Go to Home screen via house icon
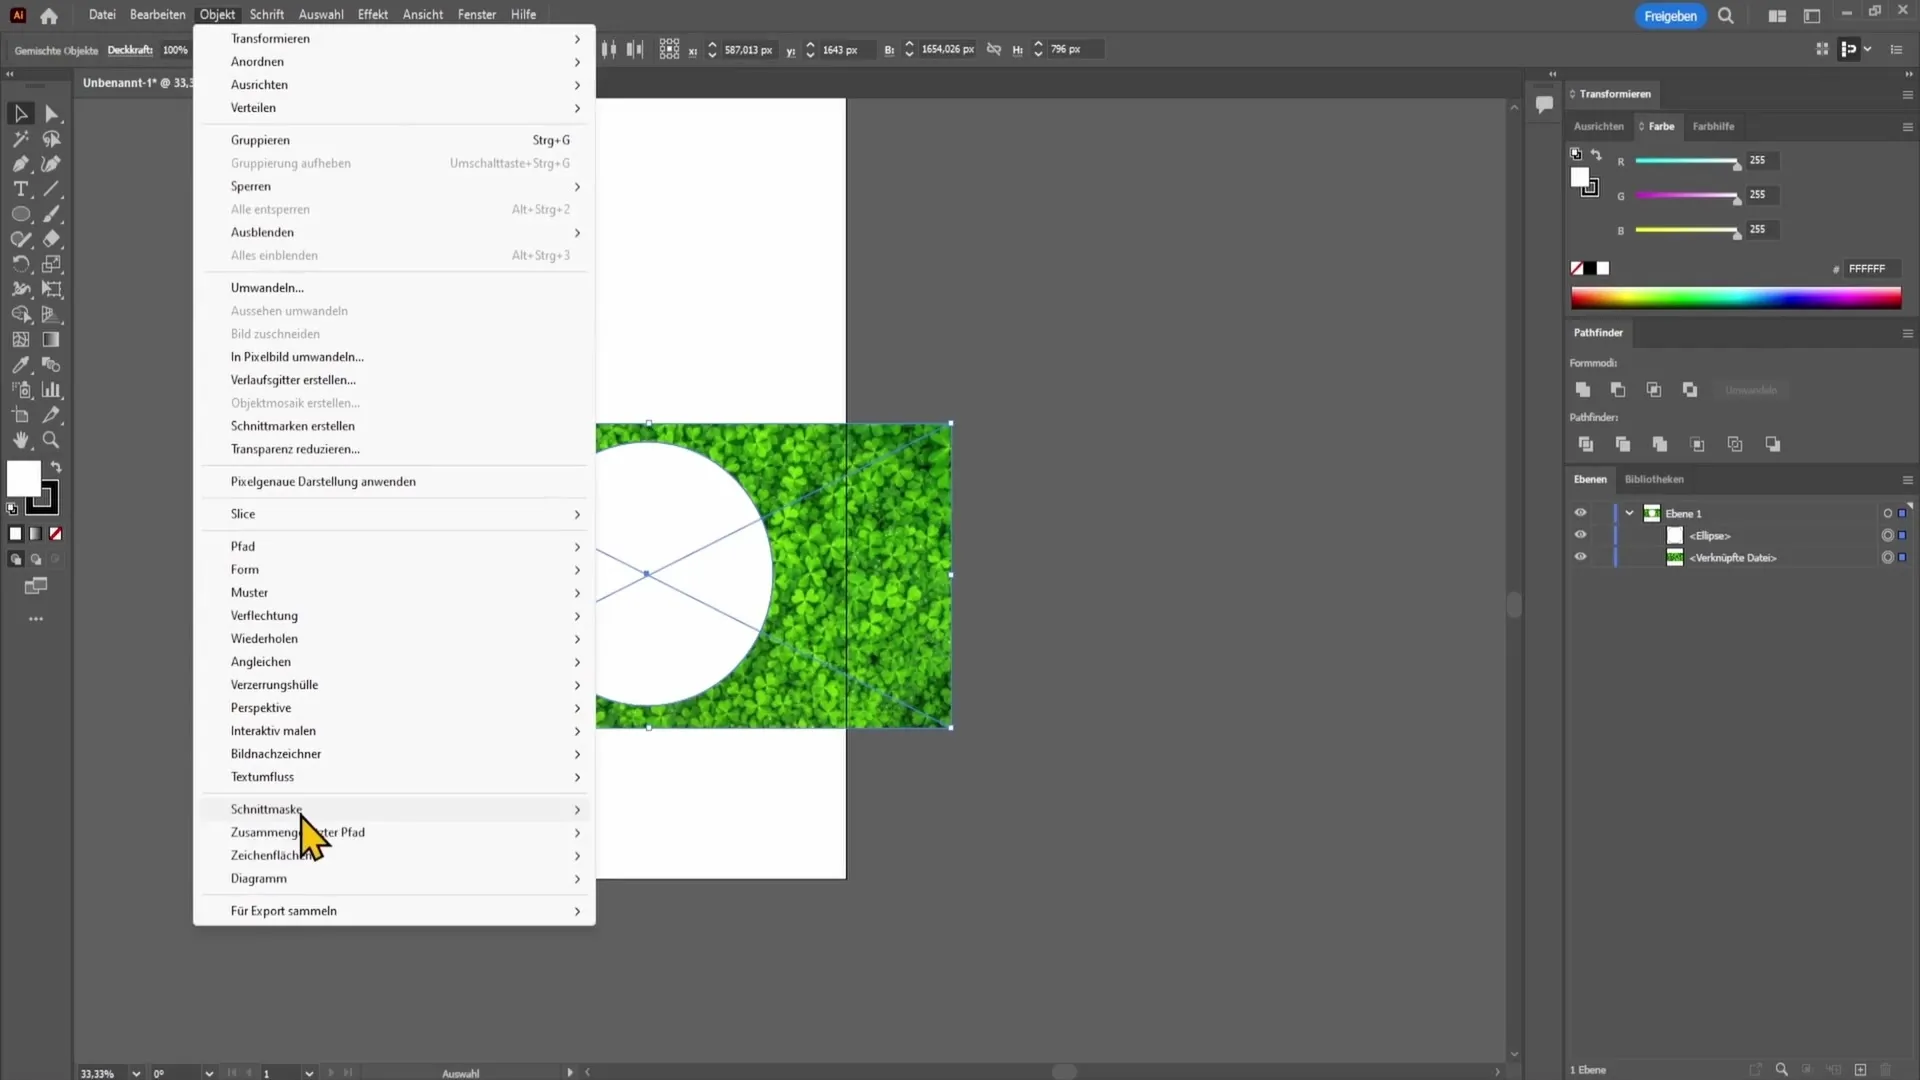This screenshot has width=1920, height=1080. 49,15
